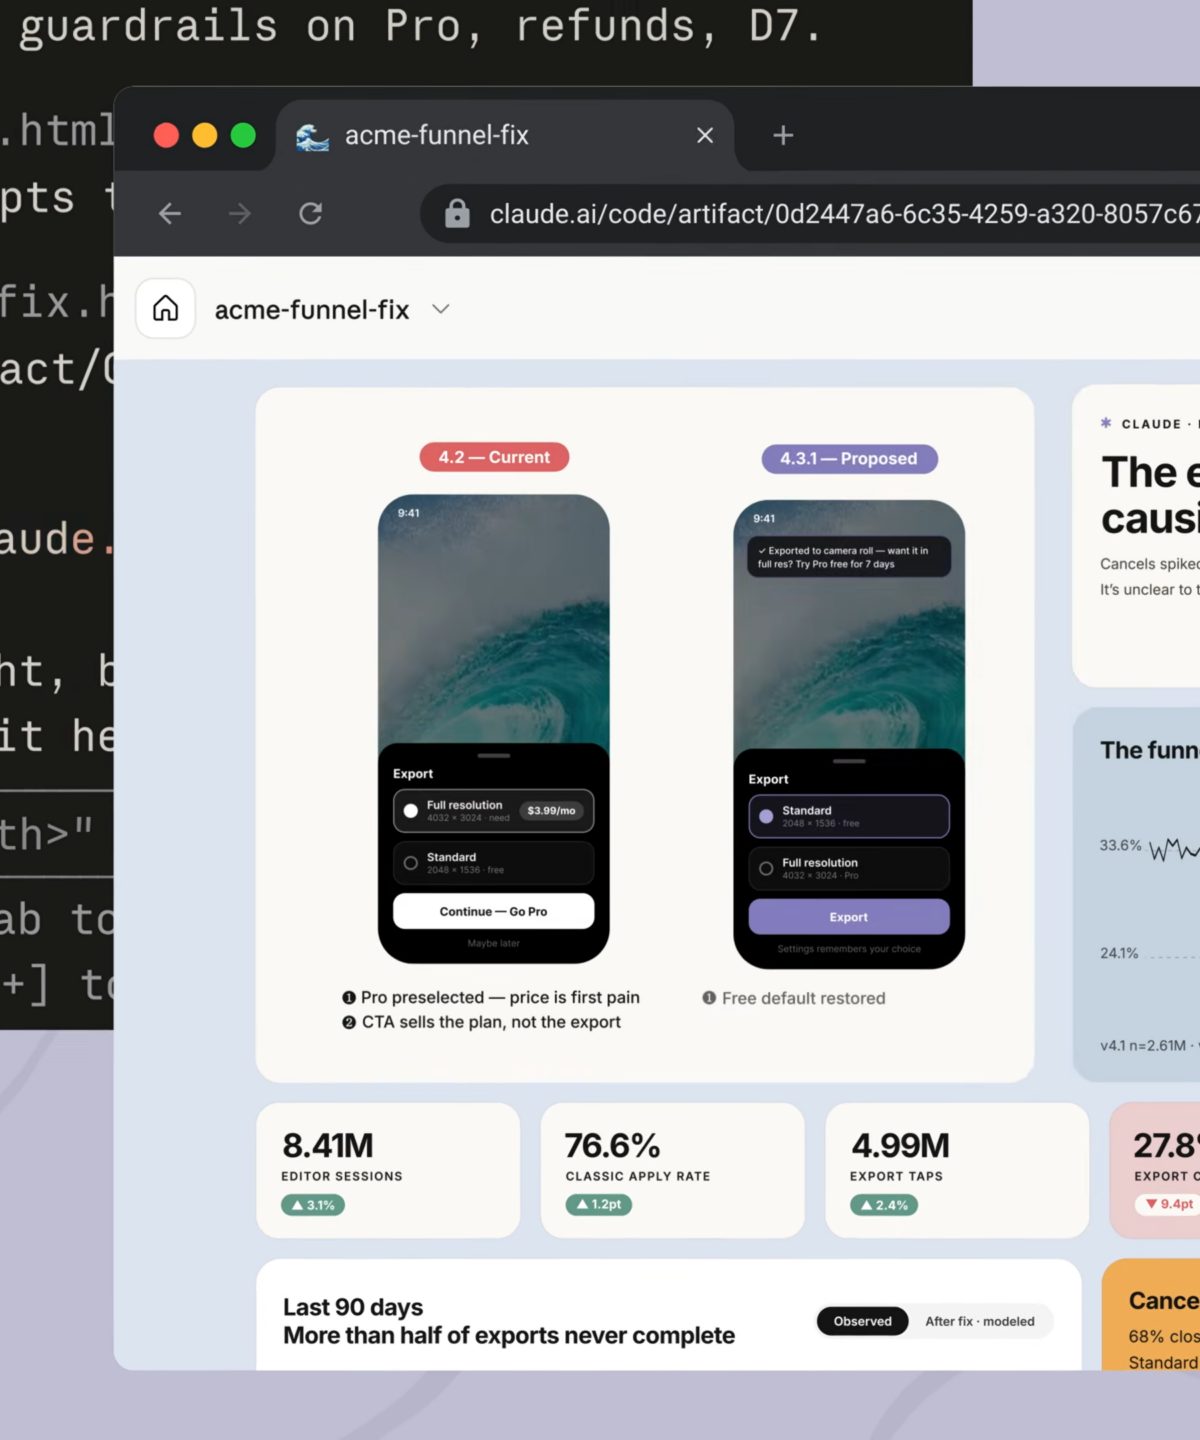Click the home icon button
The image size is (1200, 1440).
pyautogui.click(x=165, y=308)
